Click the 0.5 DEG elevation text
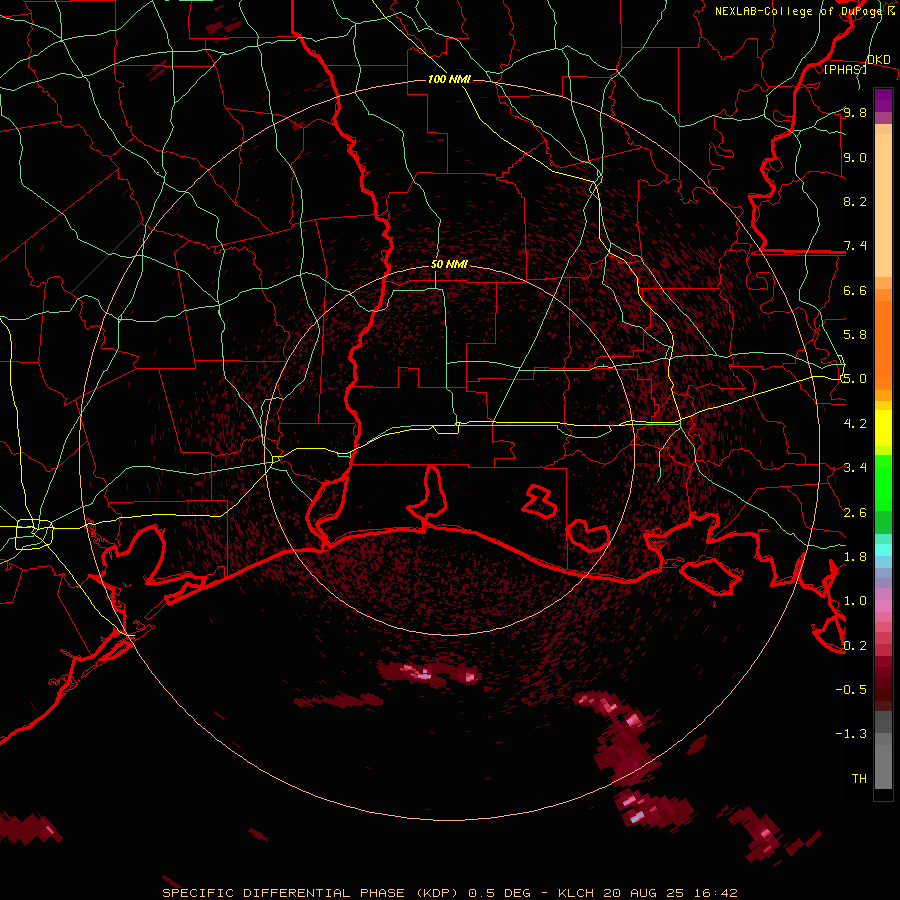Viewport: 900px width, 900px height. (x=499, y=893)
